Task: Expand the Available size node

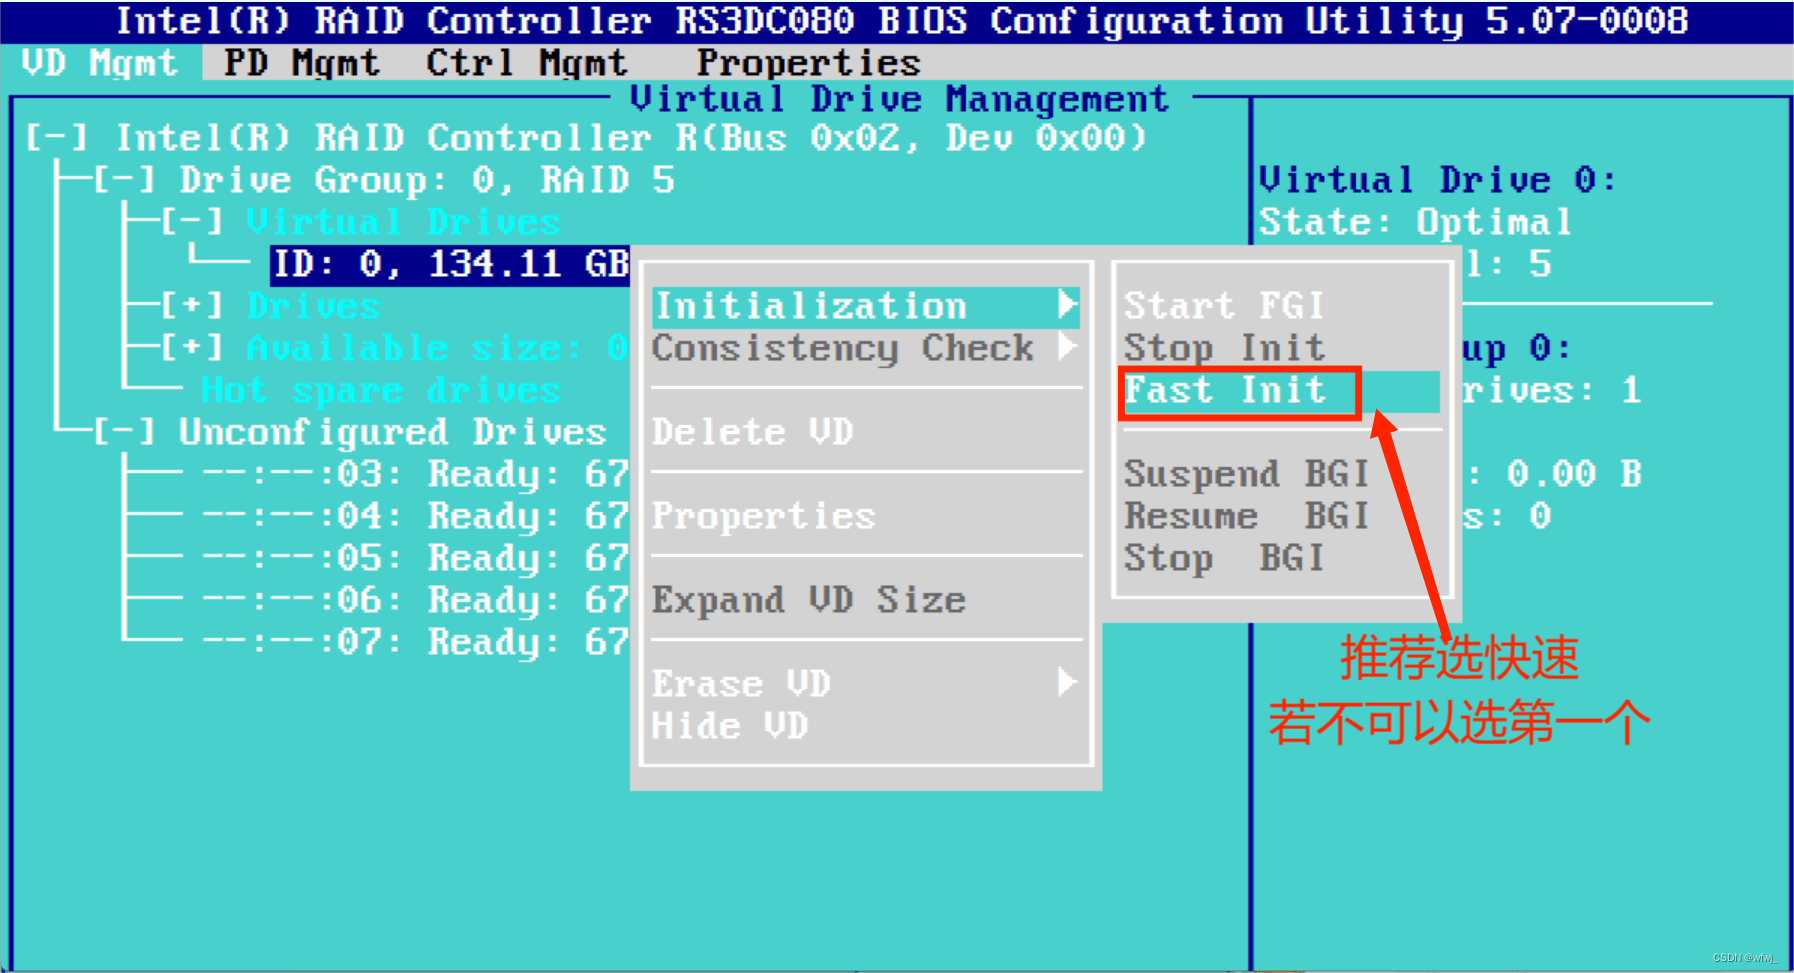Action: (x=192, y=348)
